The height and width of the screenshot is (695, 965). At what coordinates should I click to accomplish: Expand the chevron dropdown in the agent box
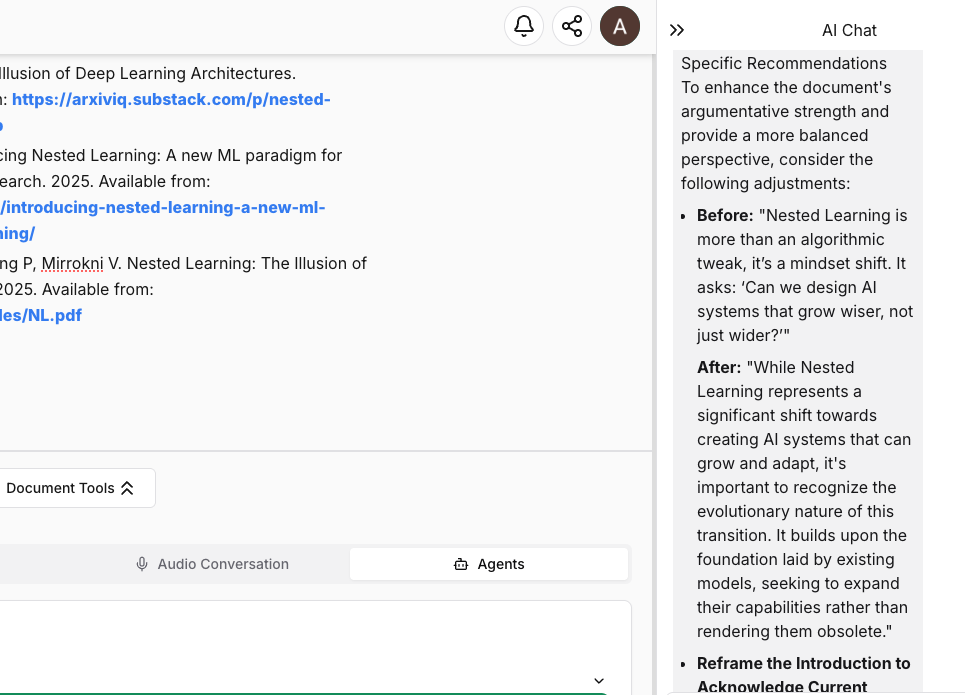(599, 681)
